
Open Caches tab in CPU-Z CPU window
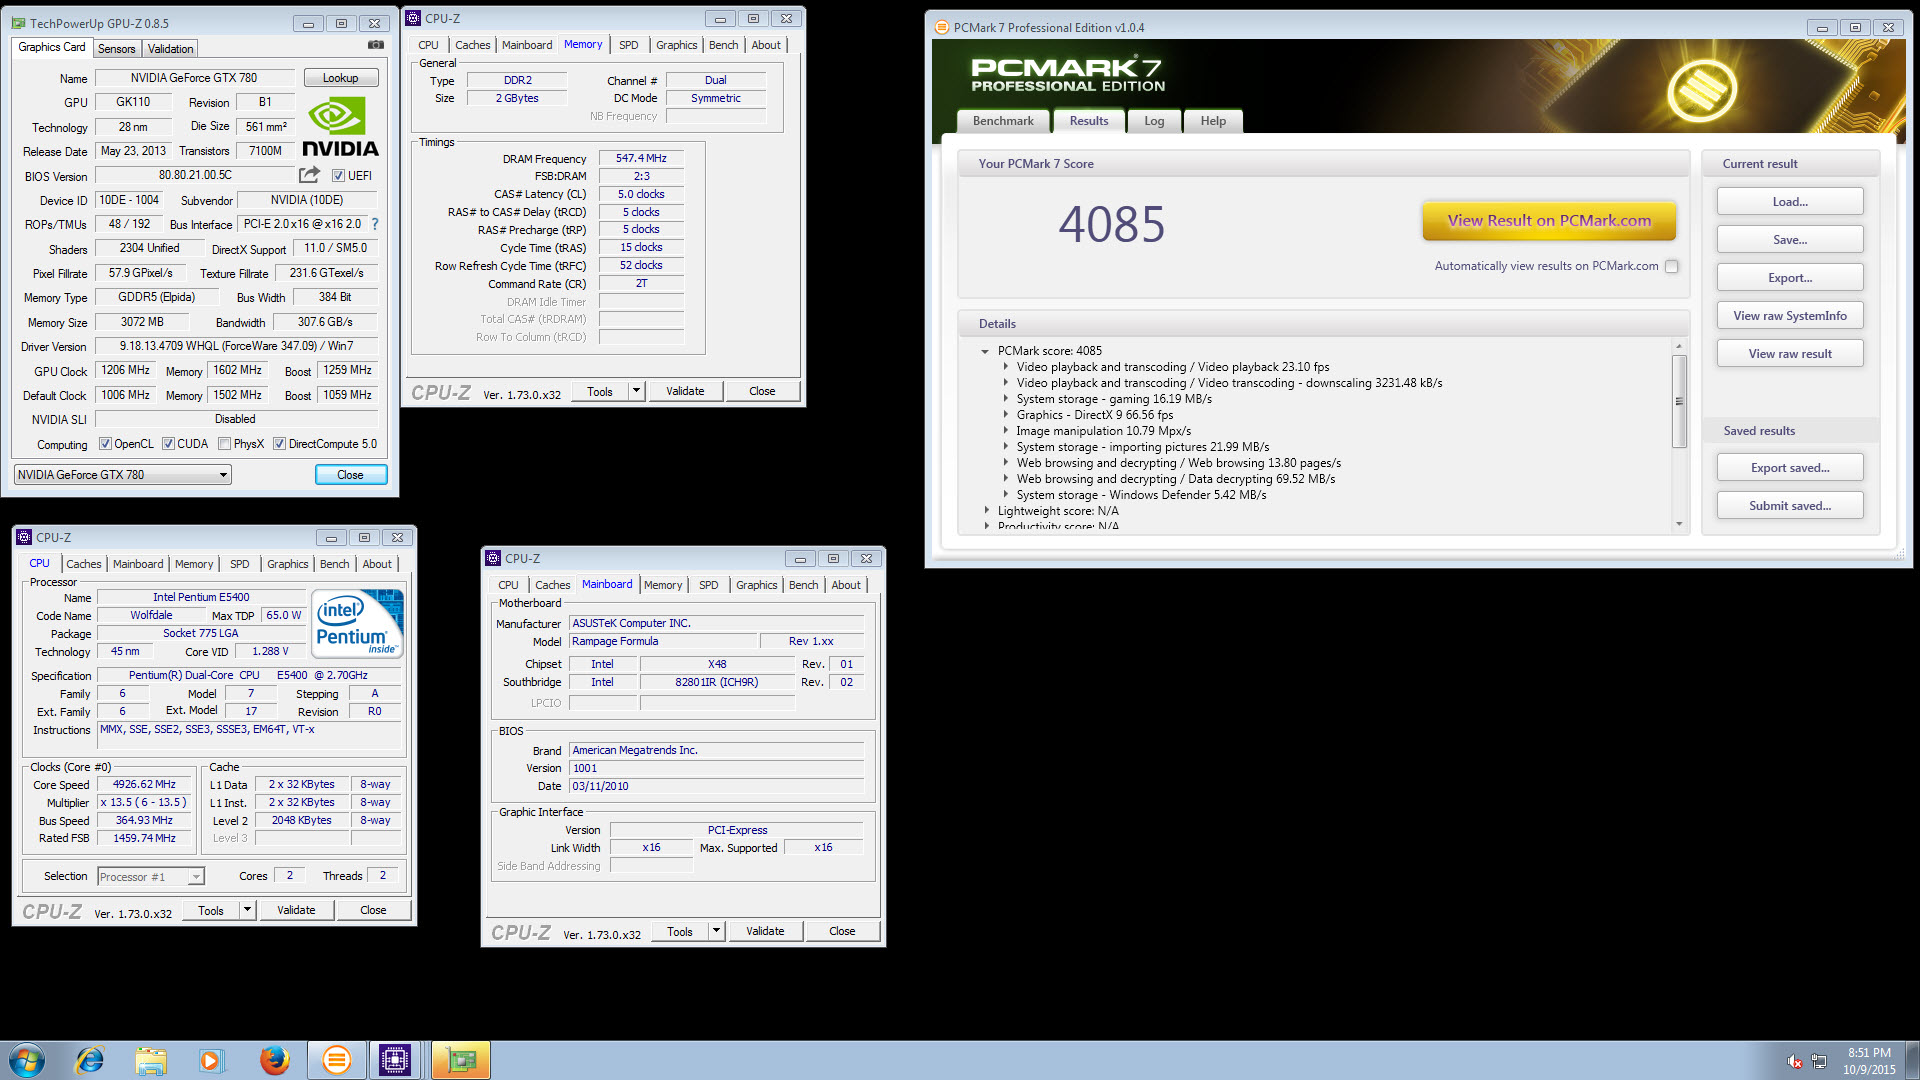84,564
